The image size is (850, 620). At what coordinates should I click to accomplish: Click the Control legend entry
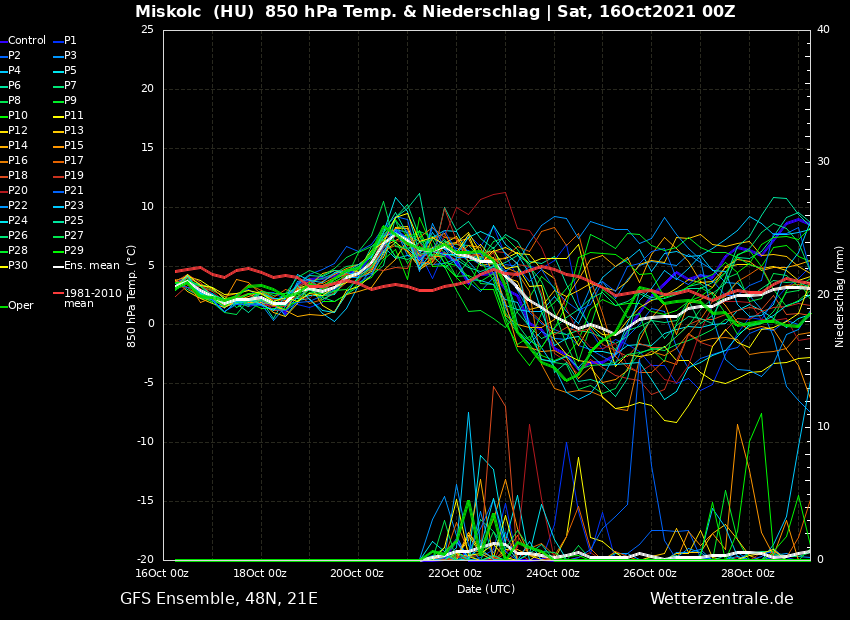pyautogui.click(x=26, y=41)
